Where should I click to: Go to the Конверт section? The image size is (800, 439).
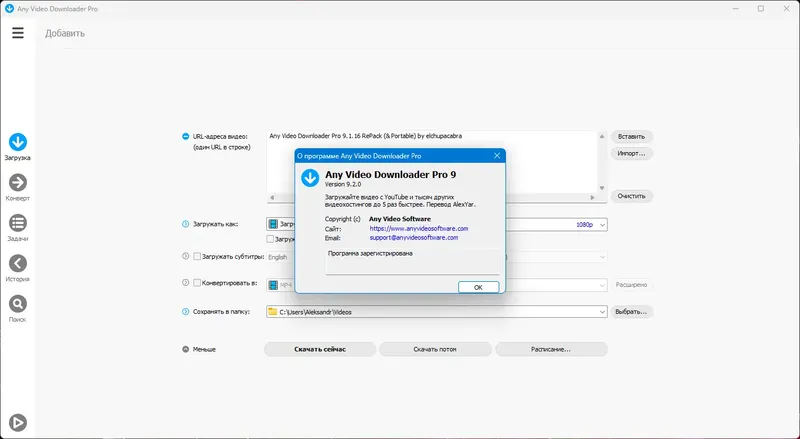pyautogui.click(x=18, y=187)
